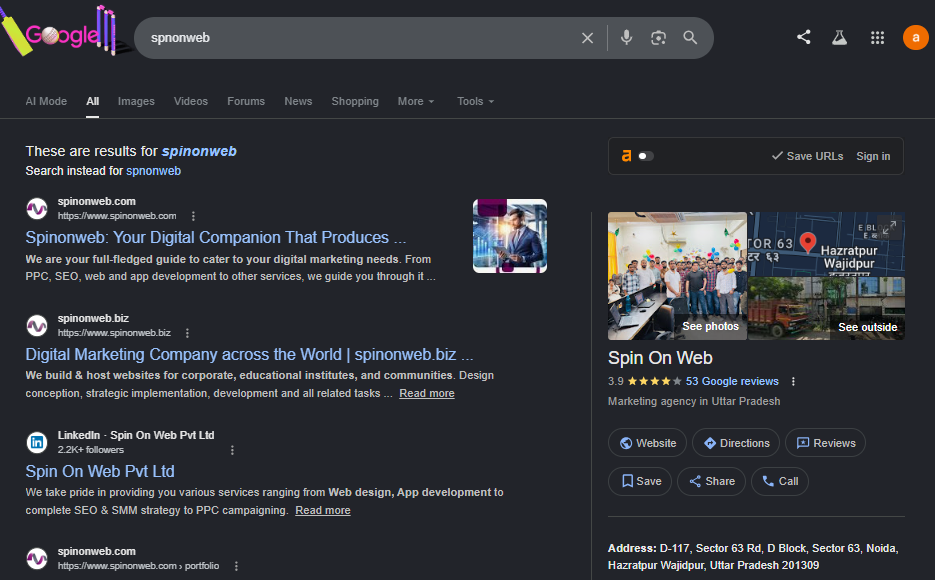
Task: Click the share icon in the top bar
Action: tap(804, 37)
